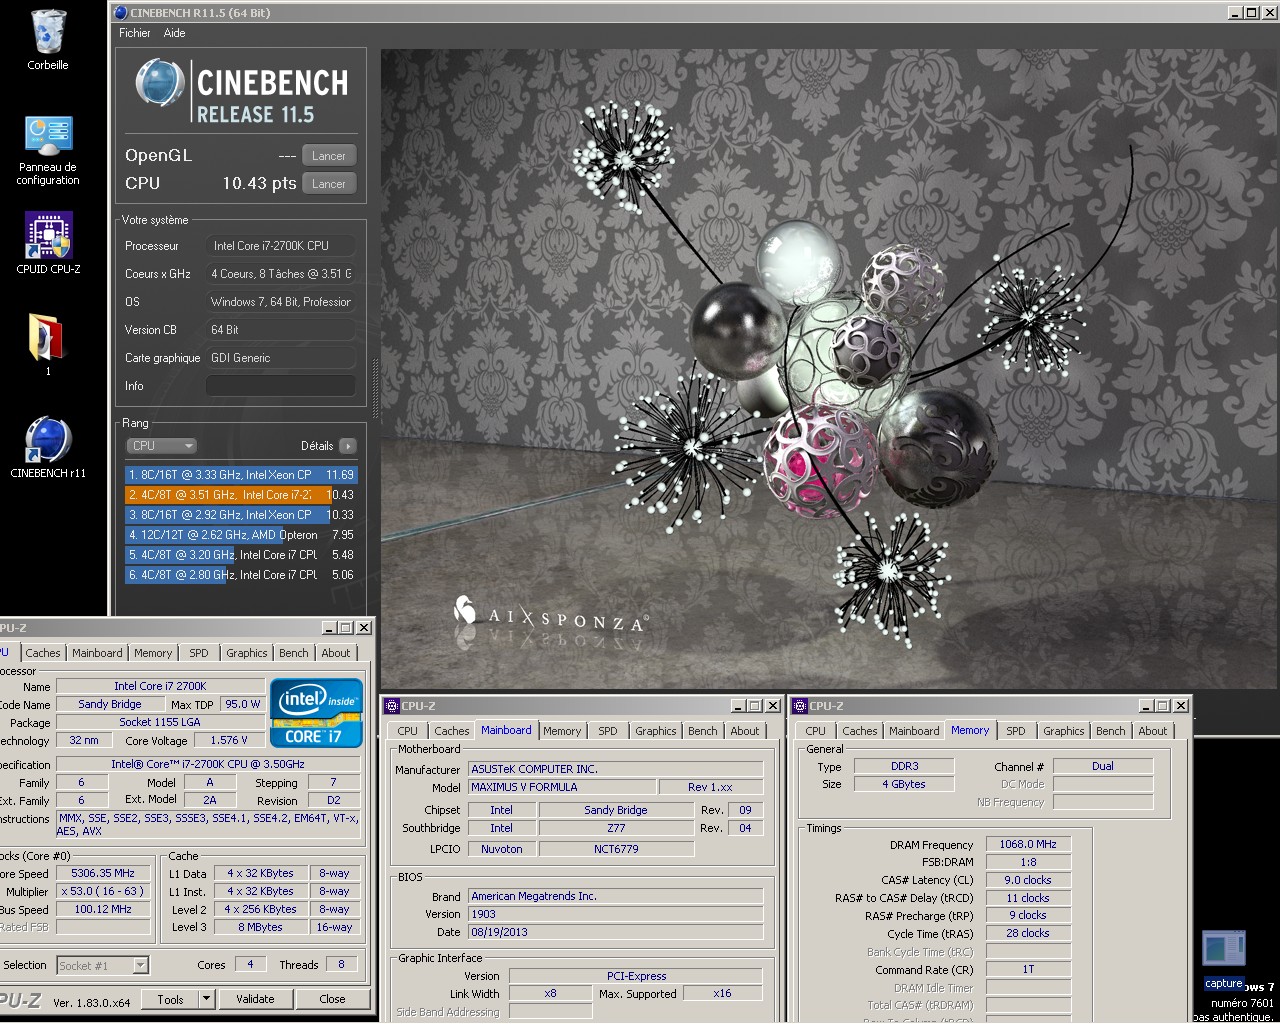The width and height of the screenshot is (1280, 1024).
Task: Click the Tools button in CPU-Z
Action: 170,999
